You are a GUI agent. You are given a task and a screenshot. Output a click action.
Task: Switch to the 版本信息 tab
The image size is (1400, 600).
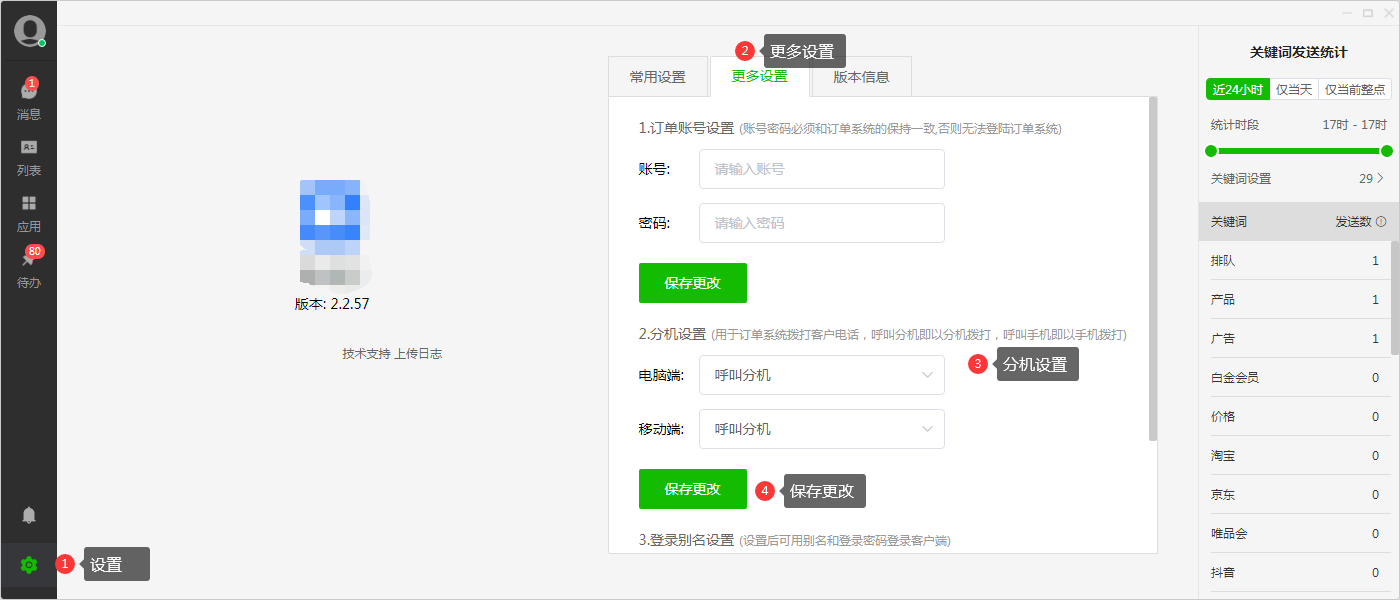pos(861,77)
